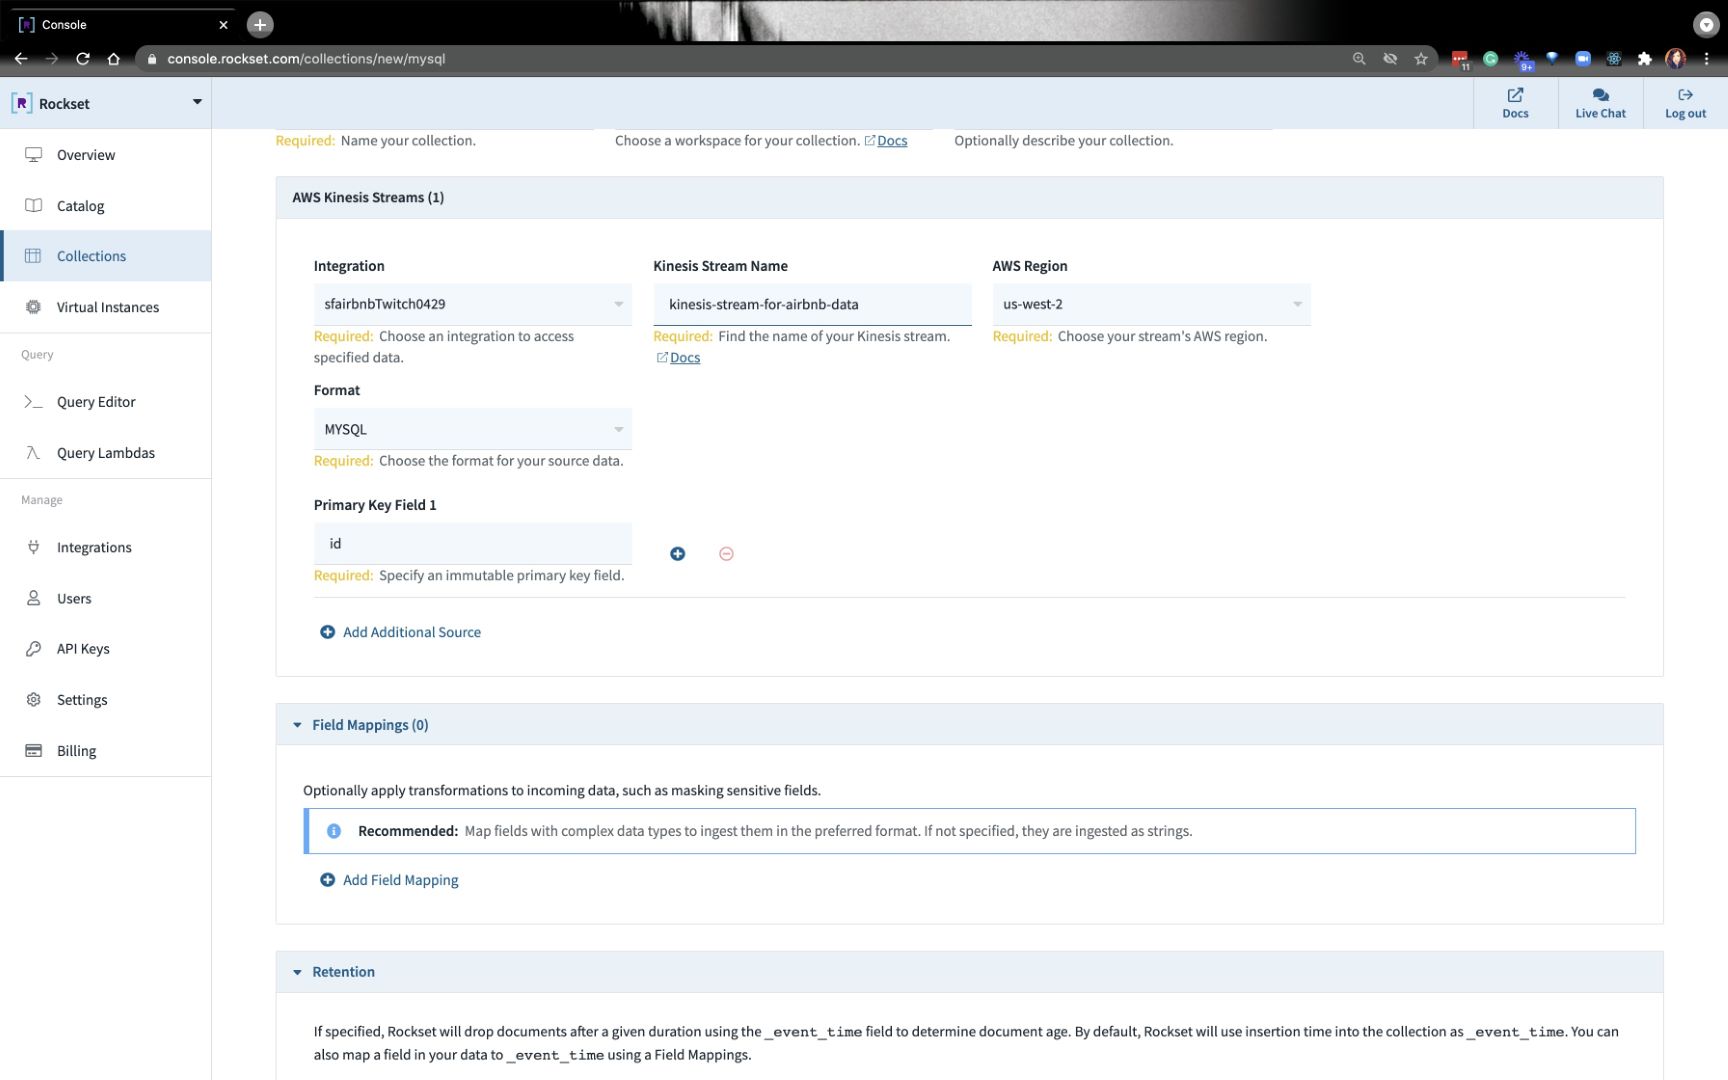Open the tab search dropdown arrow
The height and width of the screenshot is (1080, 1728).
point(1706,25)
